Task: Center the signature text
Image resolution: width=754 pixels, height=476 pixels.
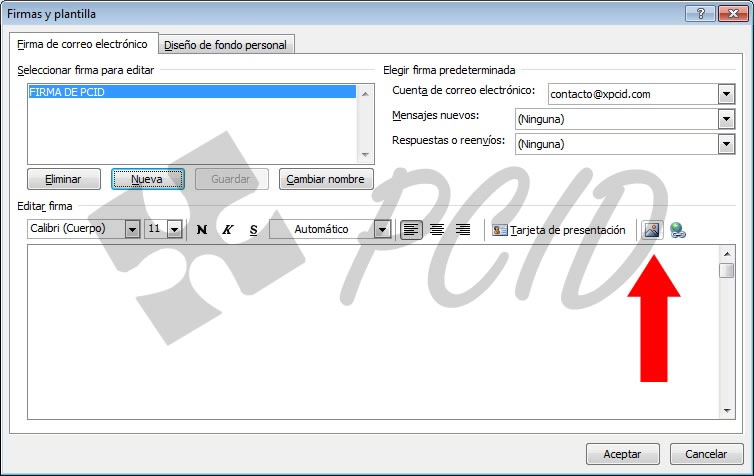Action: [x=437, y=230]
